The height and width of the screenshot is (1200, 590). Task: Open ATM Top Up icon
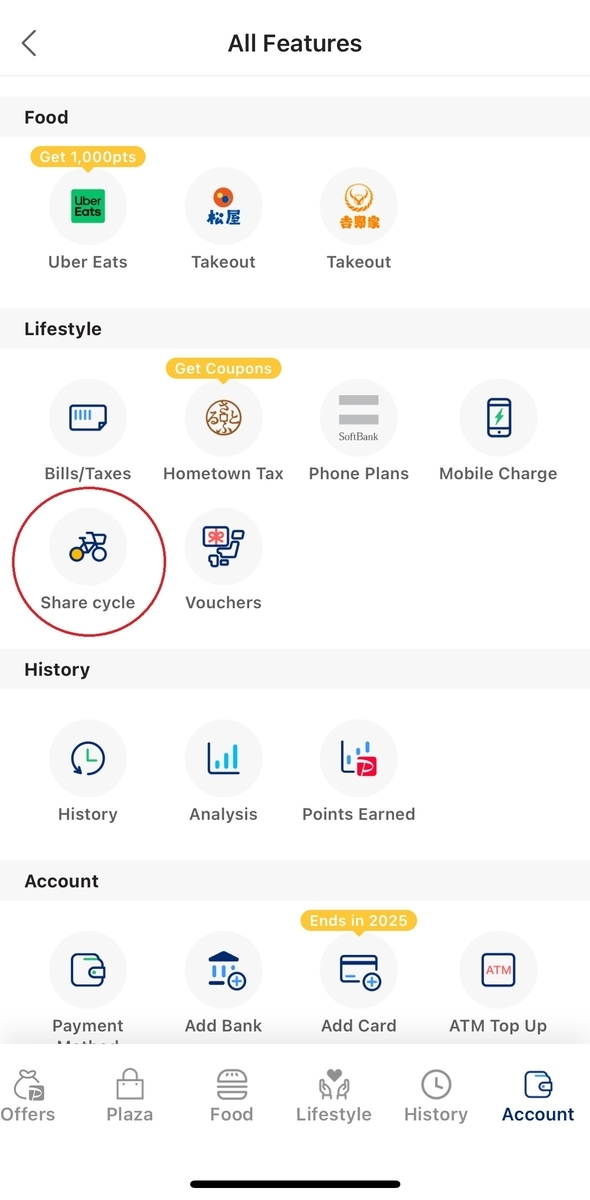[498, 970]
